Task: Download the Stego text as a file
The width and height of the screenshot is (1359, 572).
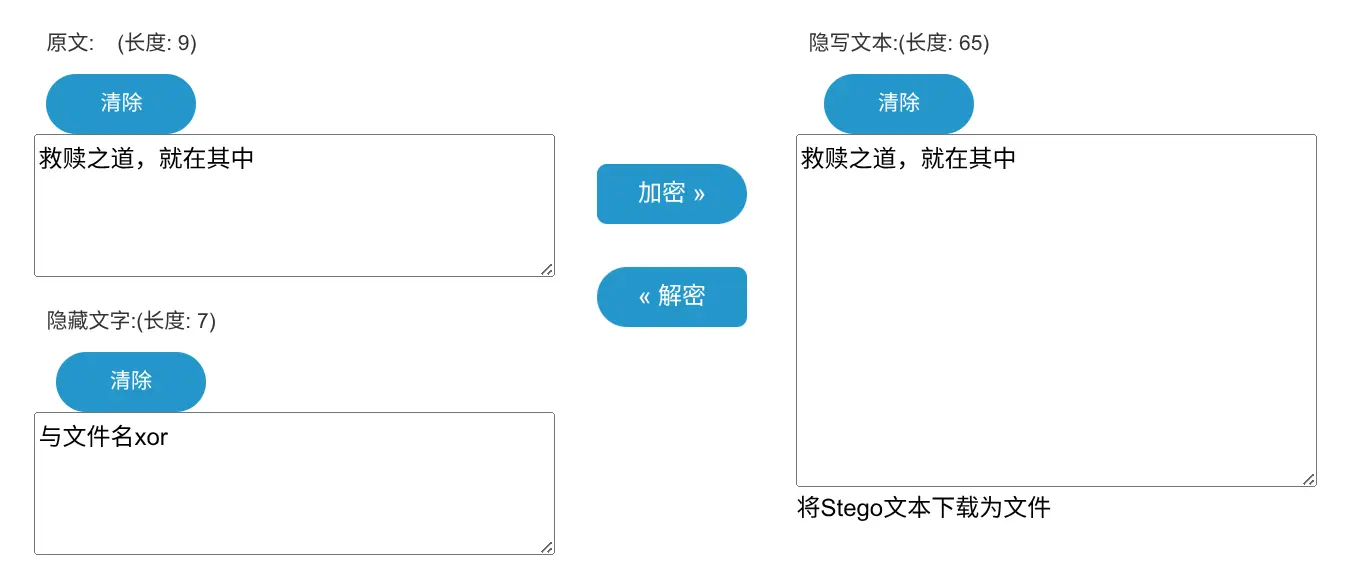Action: [923, 508]
